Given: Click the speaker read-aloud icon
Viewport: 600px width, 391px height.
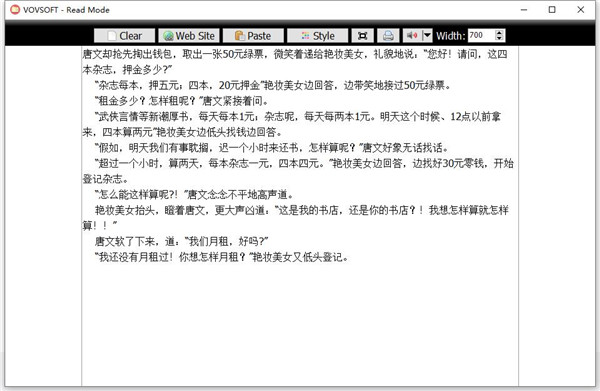Looking at the screenshot, I should pos(412,36).
